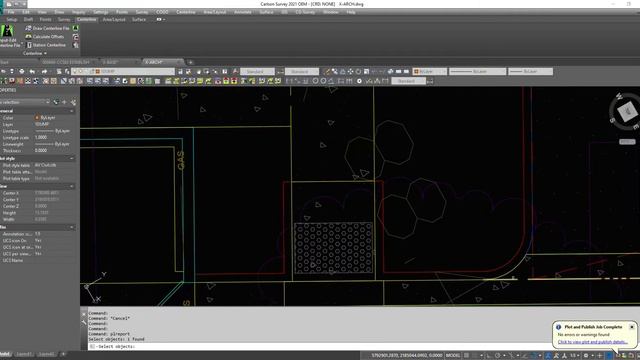640x360 pixels.
Task: Collapse the General properties section
Action: [x=72, y=111]
